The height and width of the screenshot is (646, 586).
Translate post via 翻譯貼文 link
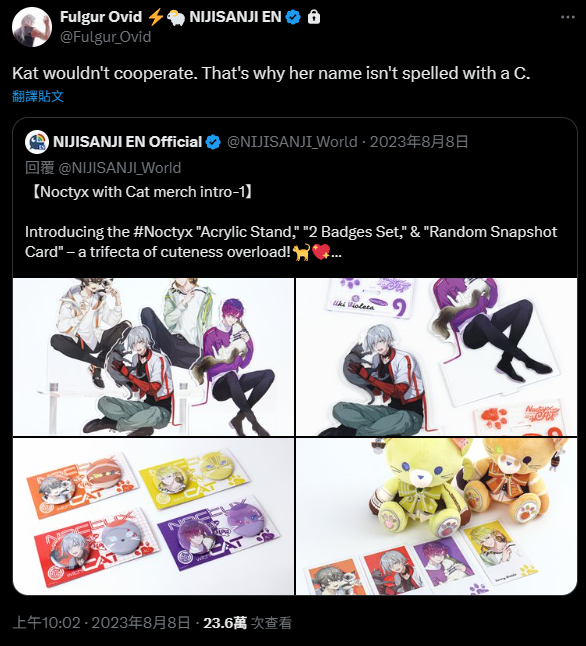pyautogui.click(x=38, y=96)
